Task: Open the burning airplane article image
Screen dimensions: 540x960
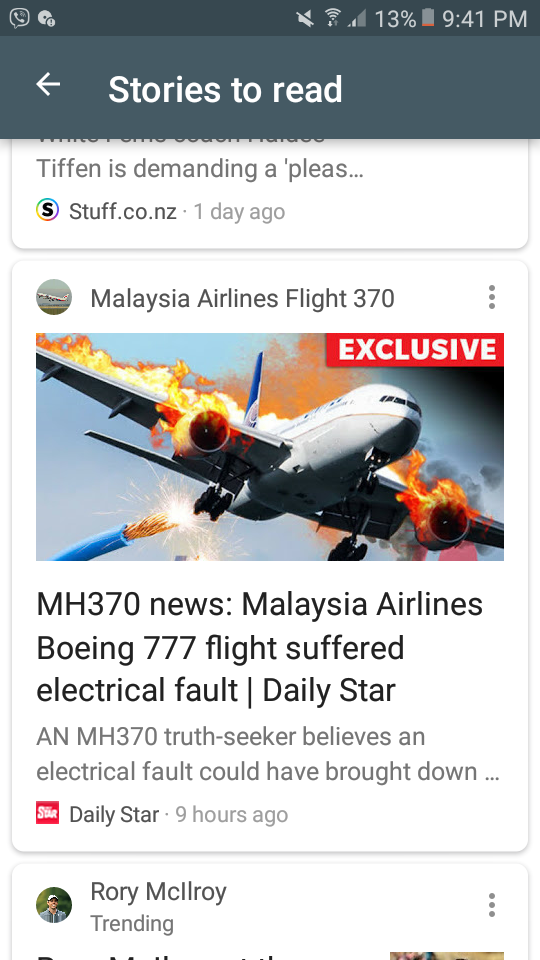Action: [x=270, y=447]
